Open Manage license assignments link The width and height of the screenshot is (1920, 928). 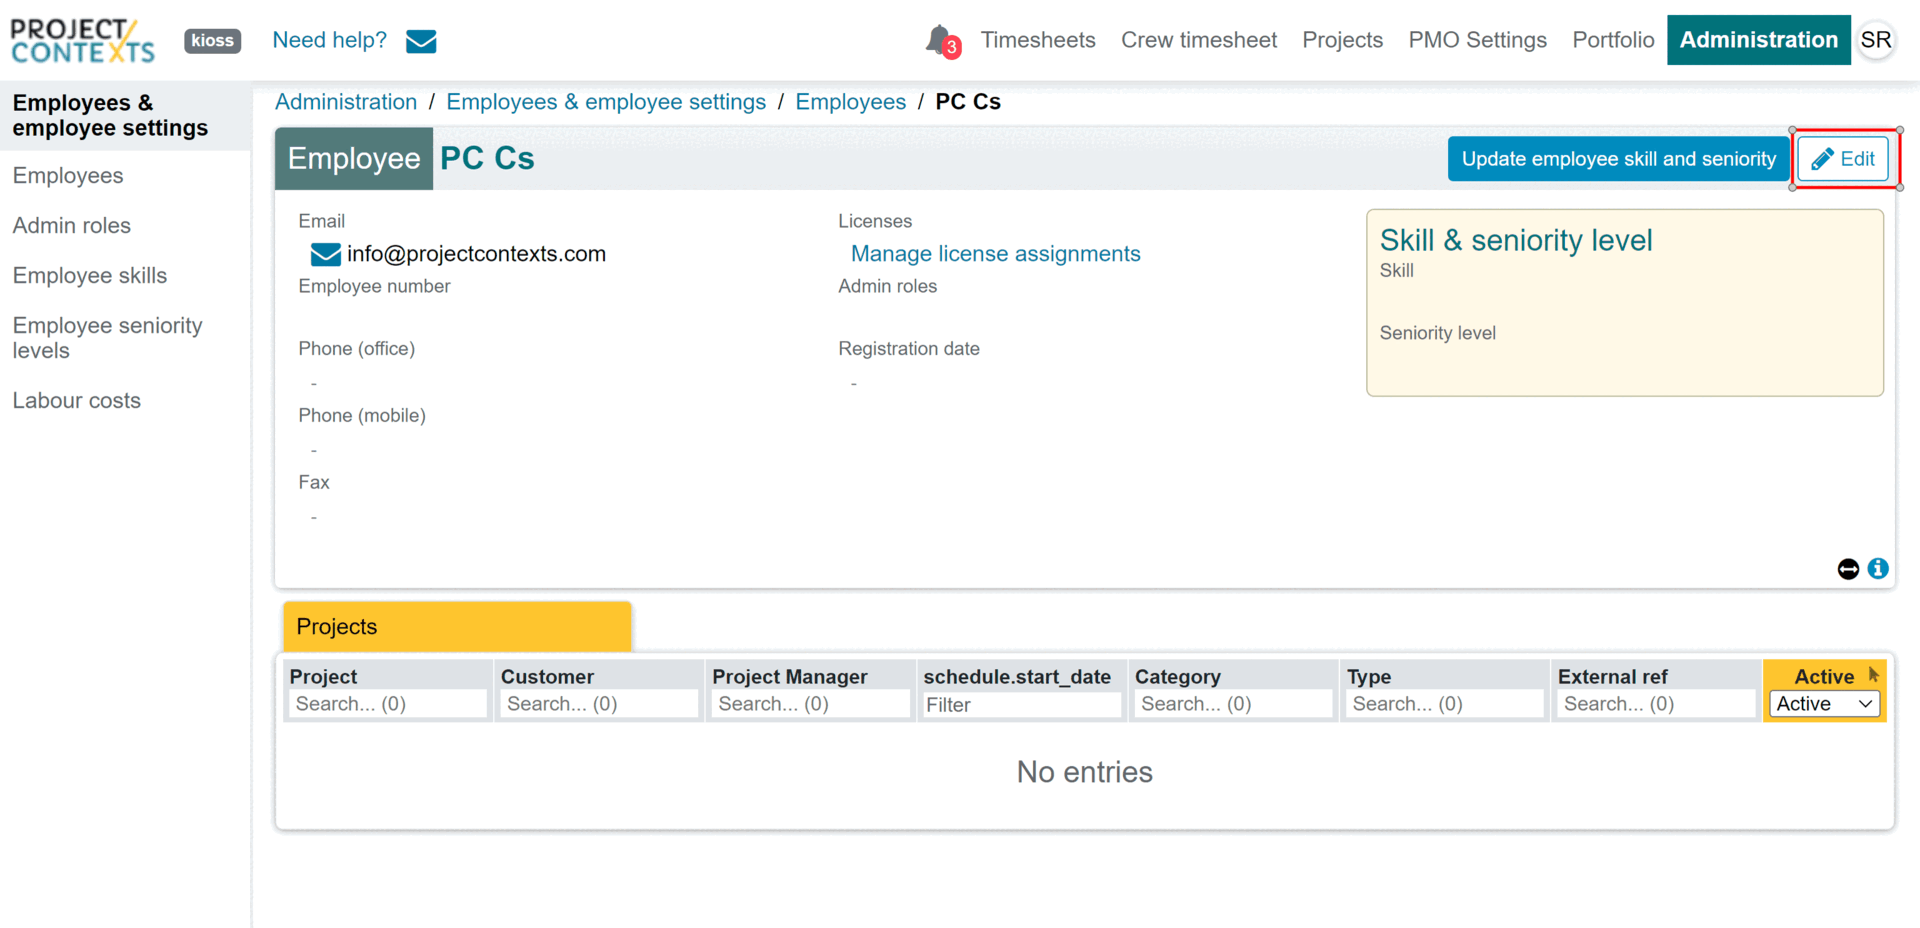[995, 254]
